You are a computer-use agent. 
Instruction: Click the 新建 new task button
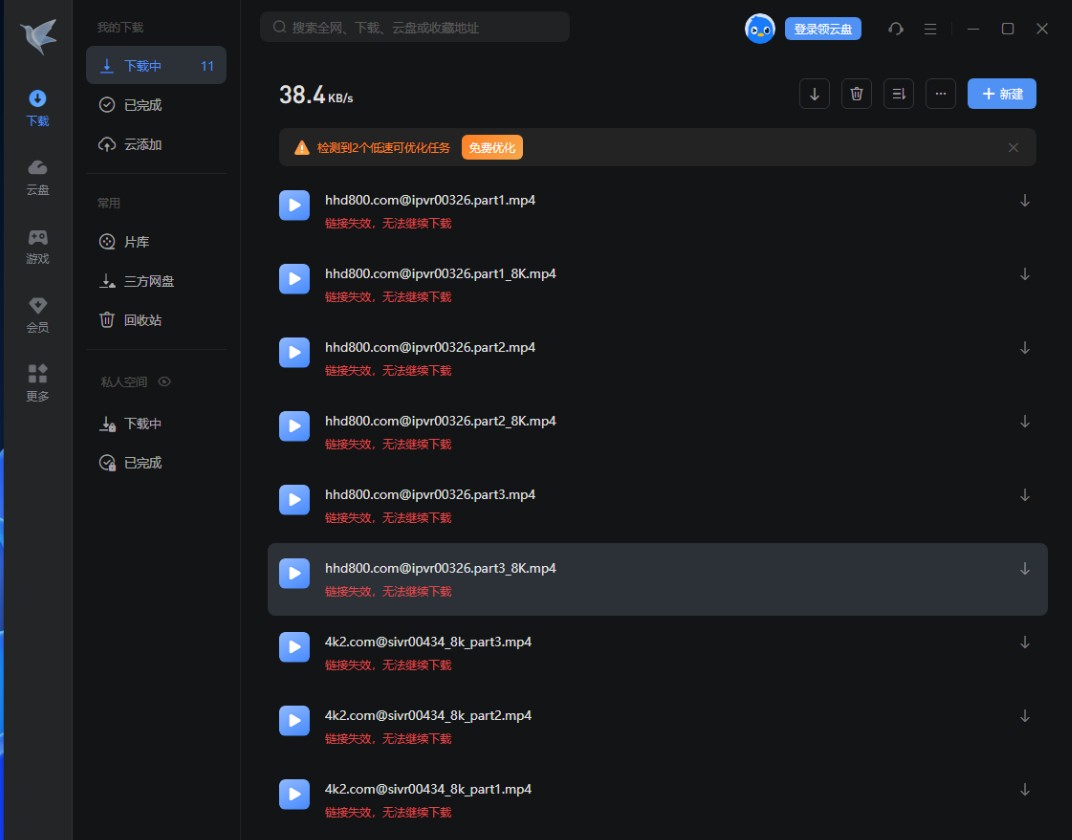[x=1002, y=94]
